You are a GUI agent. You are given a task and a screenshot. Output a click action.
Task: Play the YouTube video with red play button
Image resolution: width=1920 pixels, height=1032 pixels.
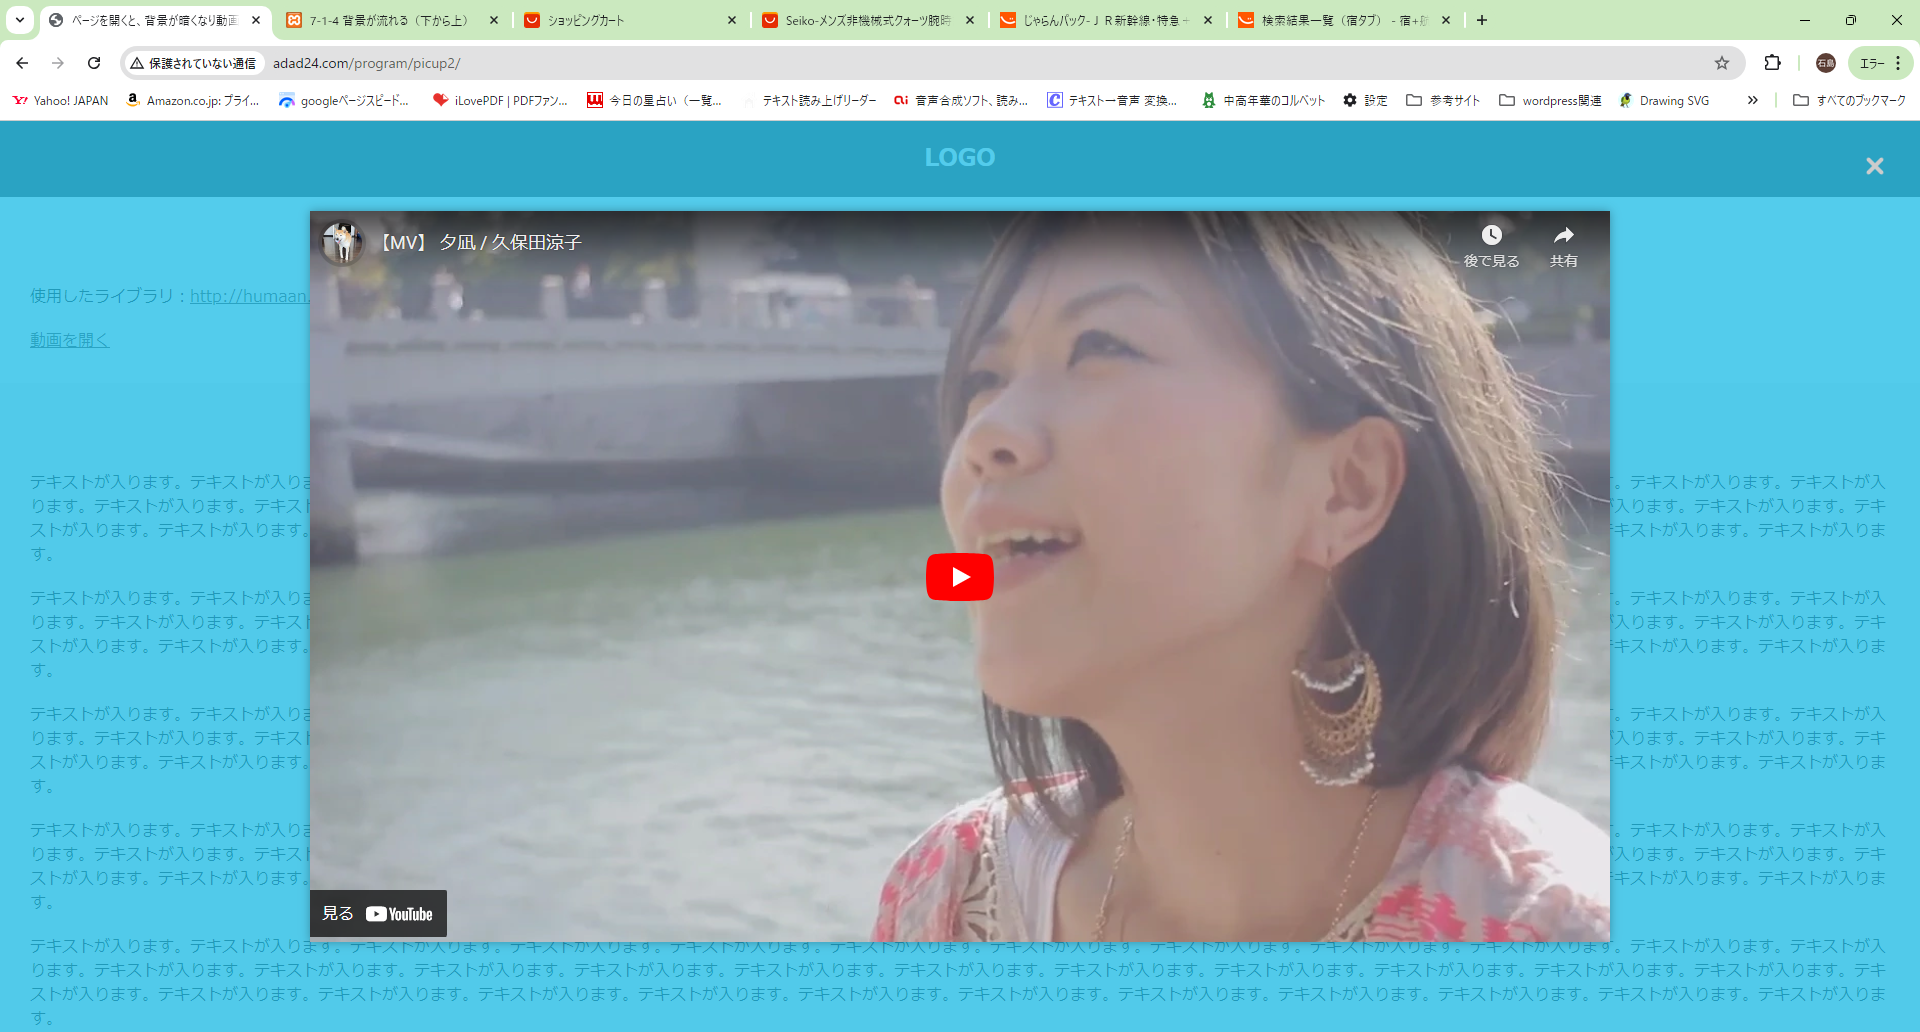[959, 577]
